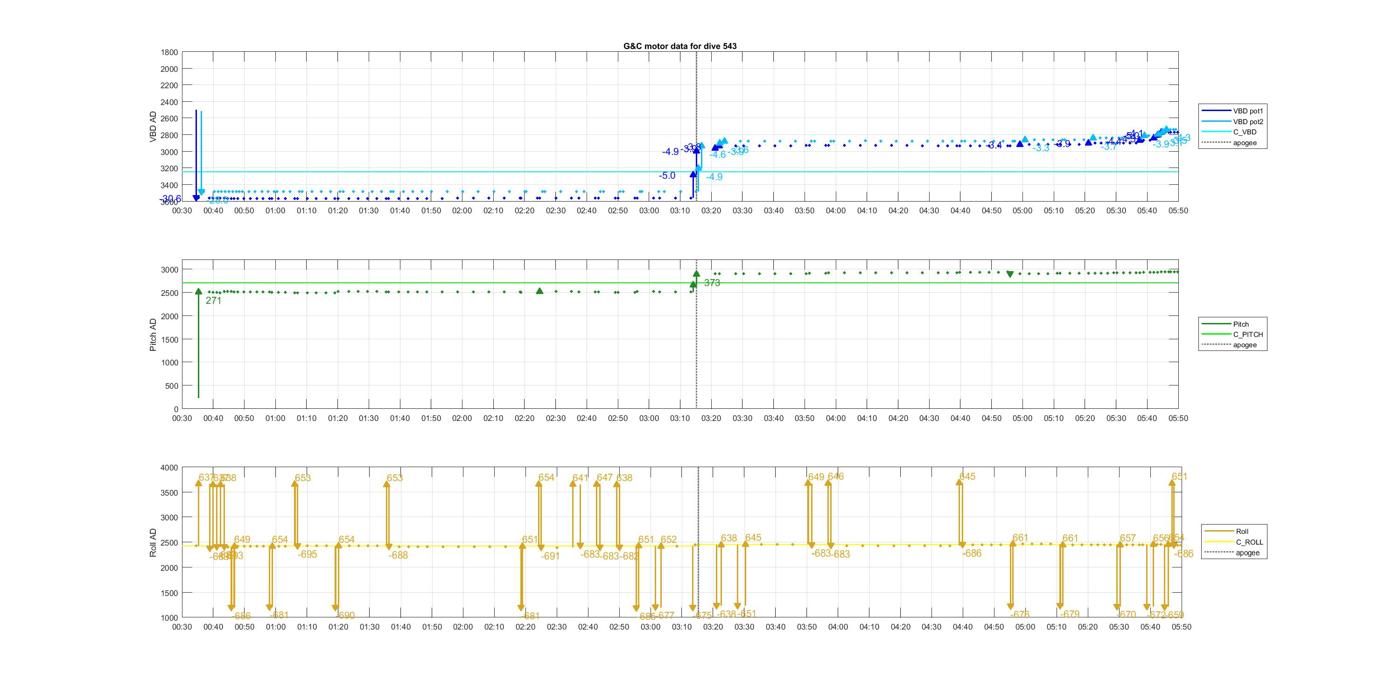
Task: Click the 'Pitch AD' y-axis label
Action: [154, 335]
